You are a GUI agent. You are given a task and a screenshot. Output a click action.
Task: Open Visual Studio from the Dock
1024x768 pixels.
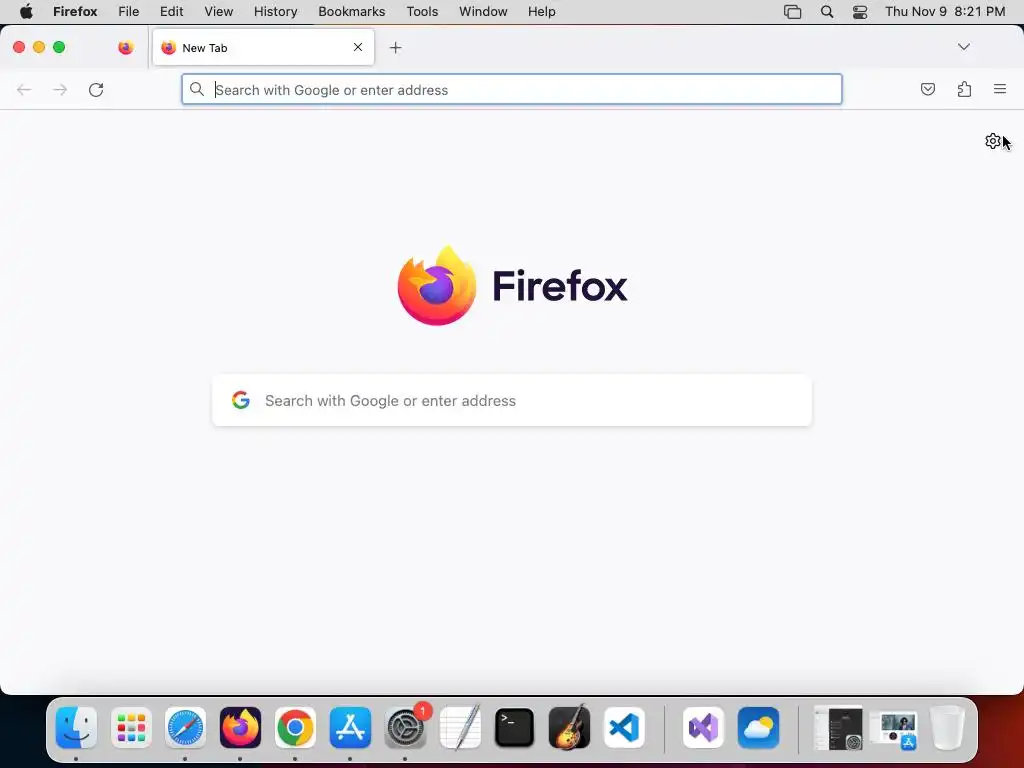click(x=703, y=728)
